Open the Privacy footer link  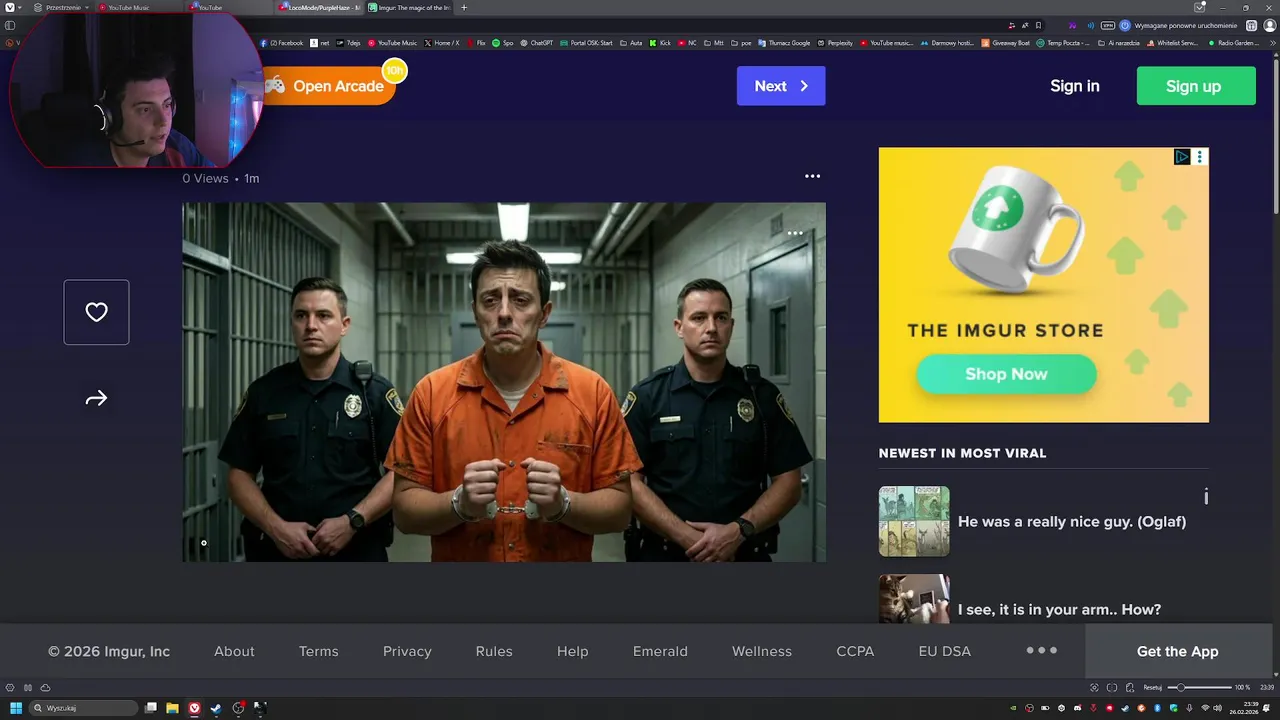pyautogui.click(x=407, y=651)
